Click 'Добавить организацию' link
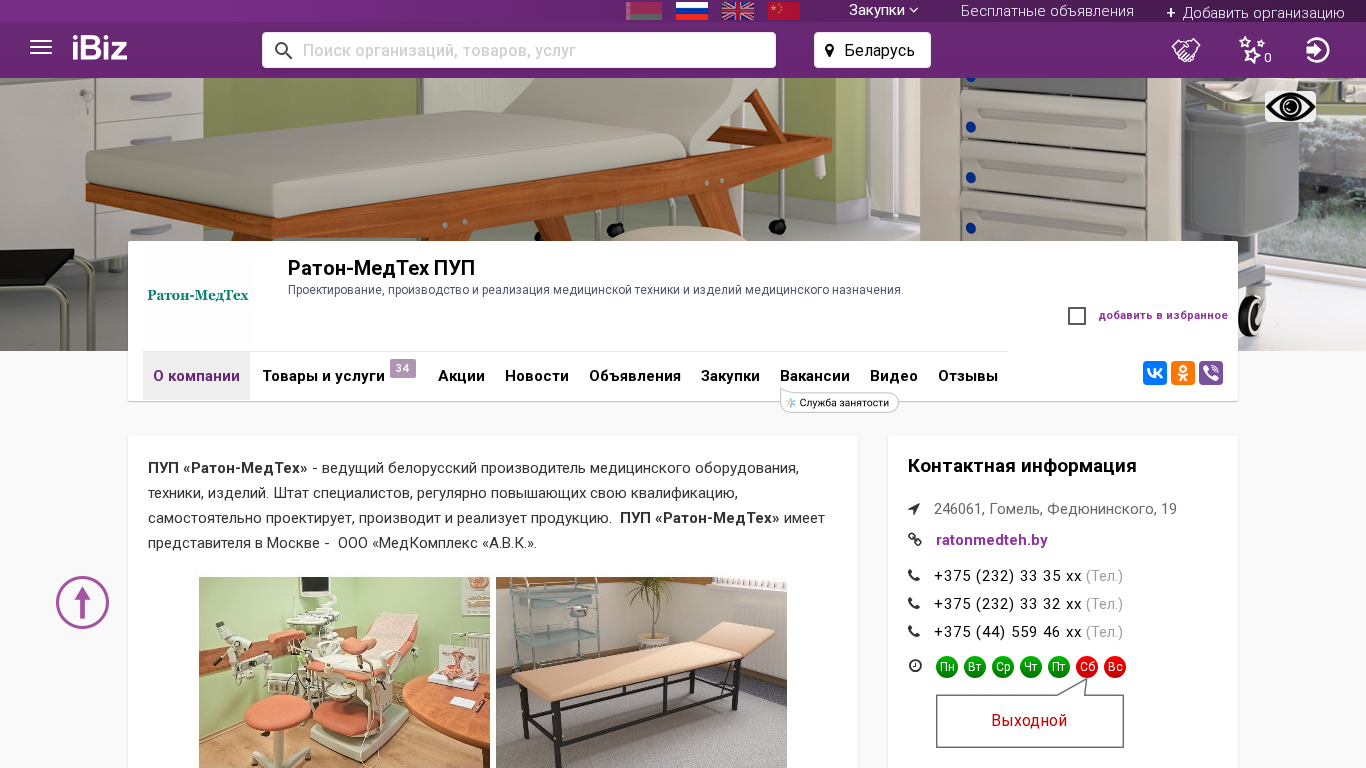The image size is (1366, 768). click(1255, 13)
